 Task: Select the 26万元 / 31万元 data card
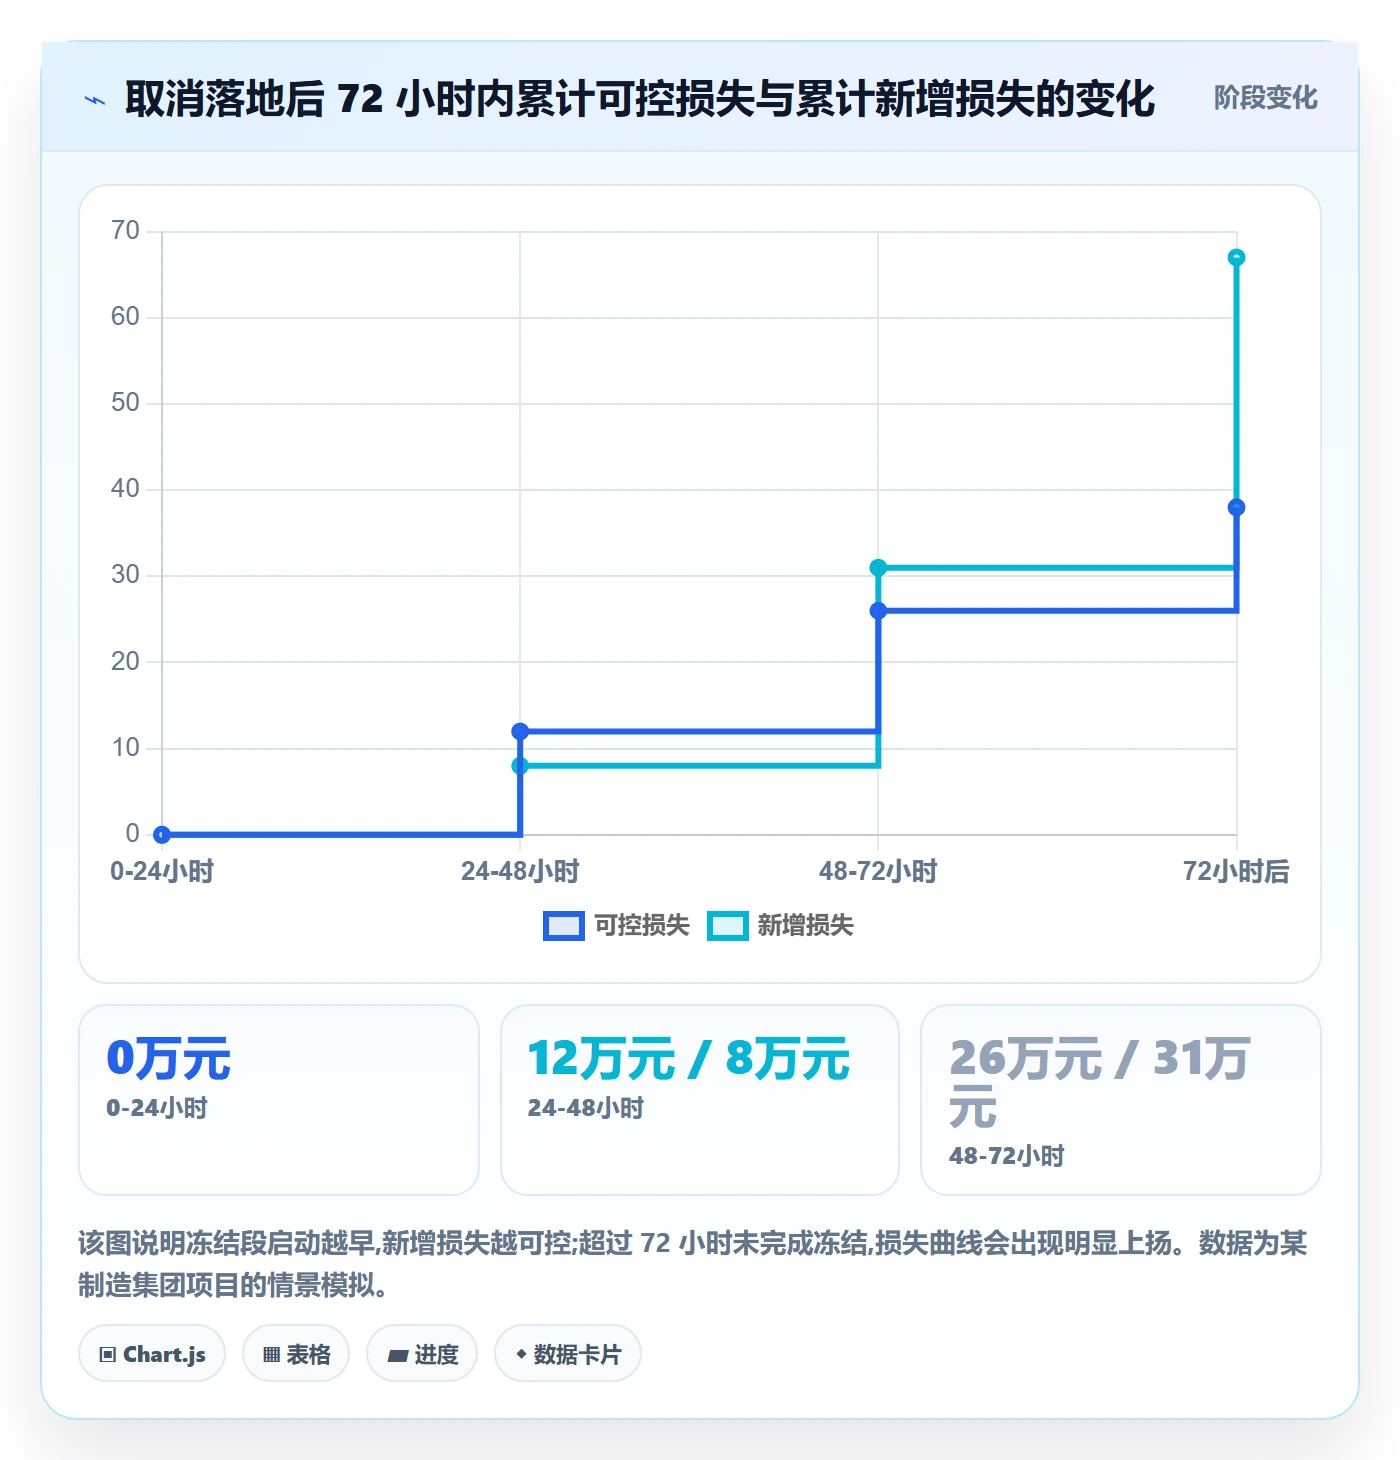(1121, 1100)
